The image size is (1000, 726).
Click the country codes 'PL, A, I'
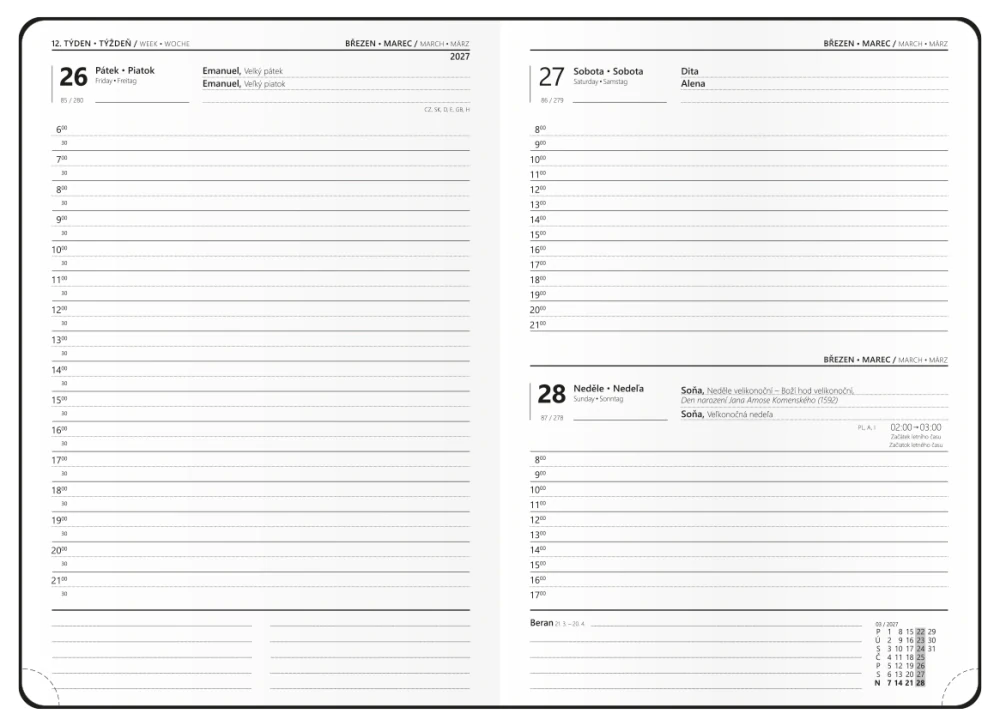pyautogui.click(x=867, y=427)
